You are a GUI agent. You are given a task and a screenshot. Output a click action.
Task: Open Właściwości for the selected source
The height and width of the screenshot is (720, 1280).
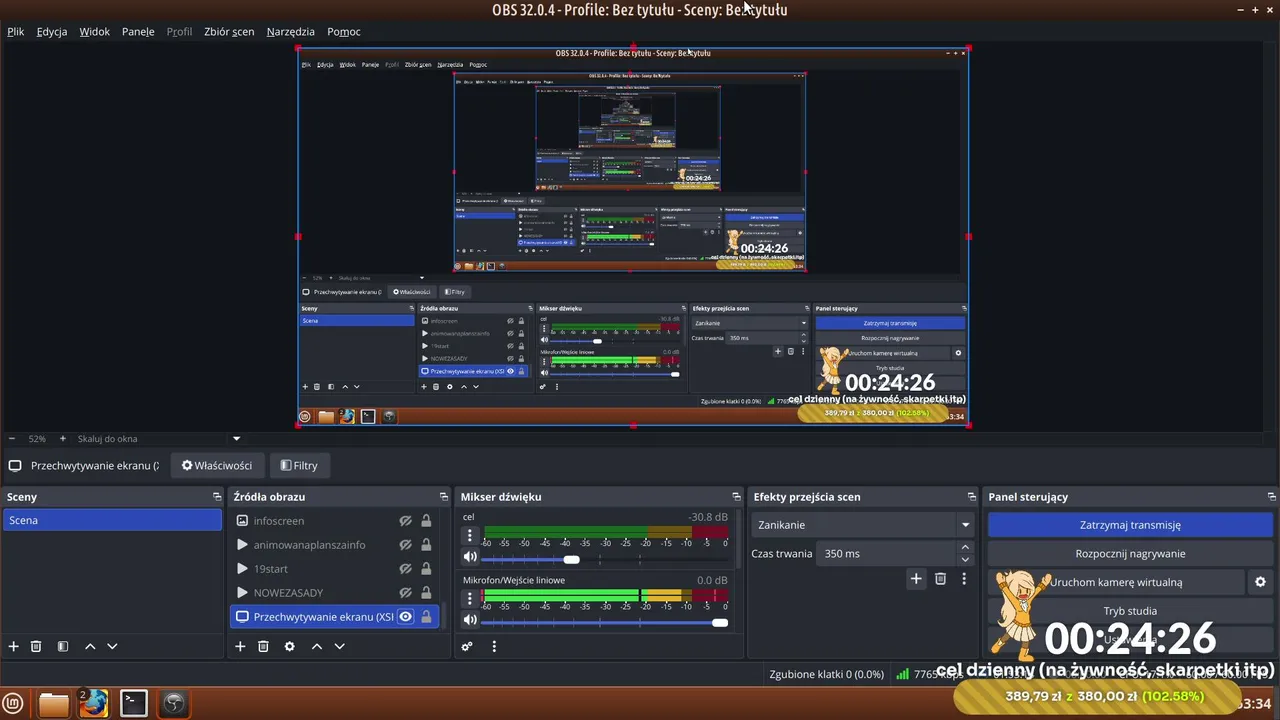pos(217,465)
